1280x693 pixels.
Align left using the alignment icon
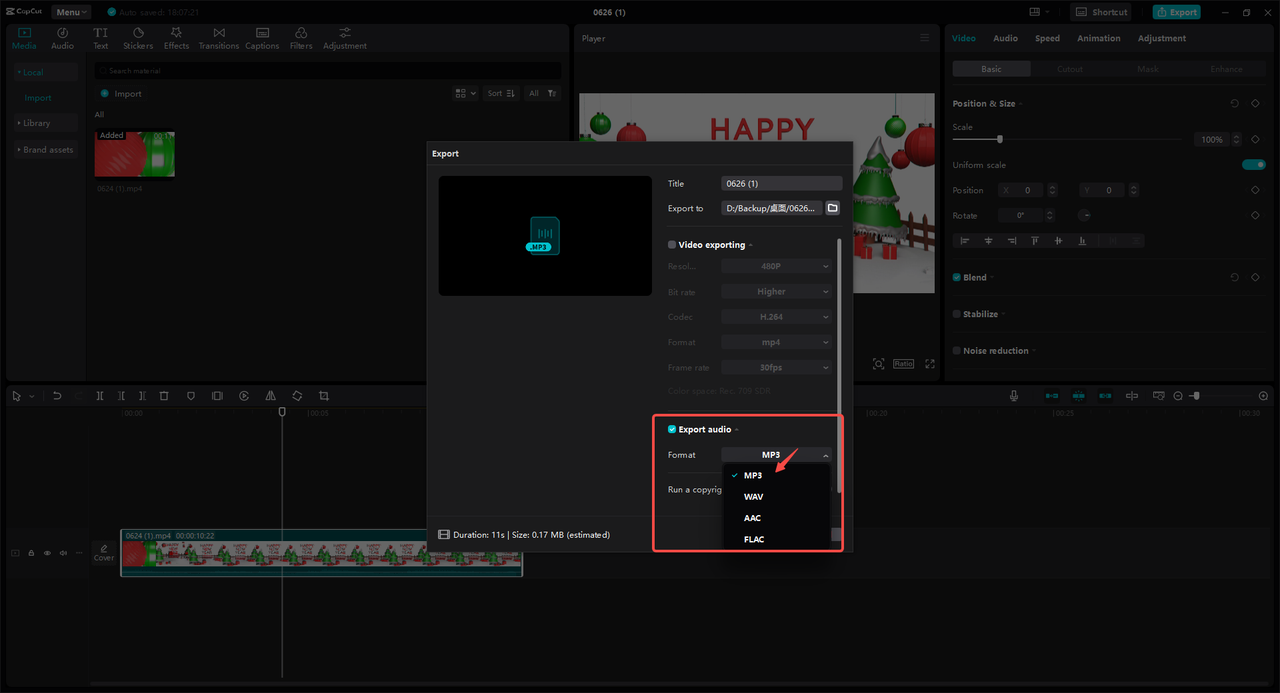coord(965,240)
